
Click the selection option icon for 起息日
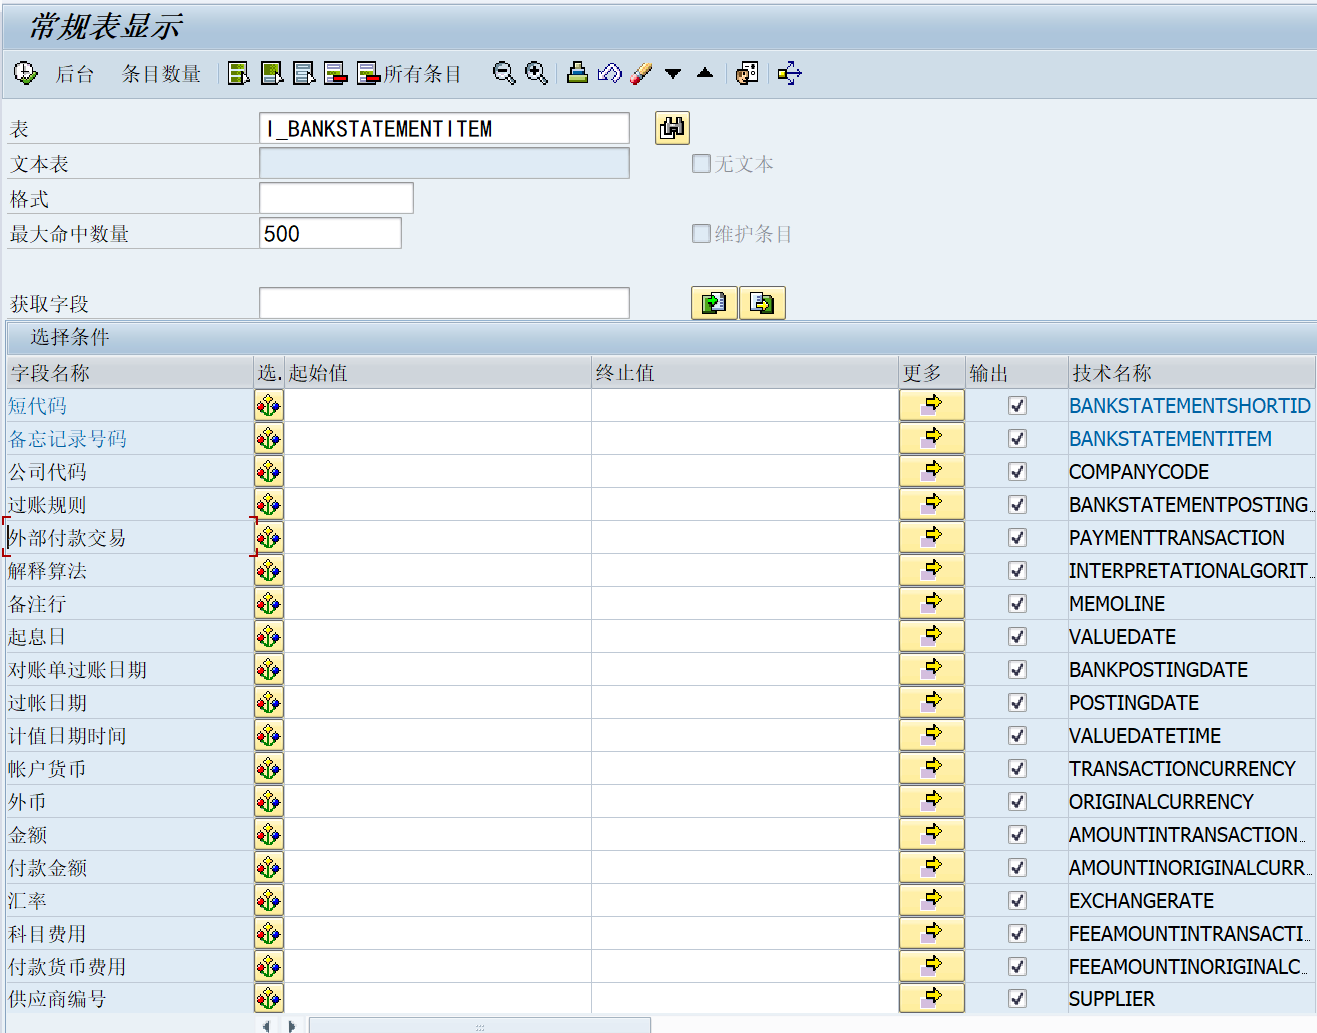(268, 637)
